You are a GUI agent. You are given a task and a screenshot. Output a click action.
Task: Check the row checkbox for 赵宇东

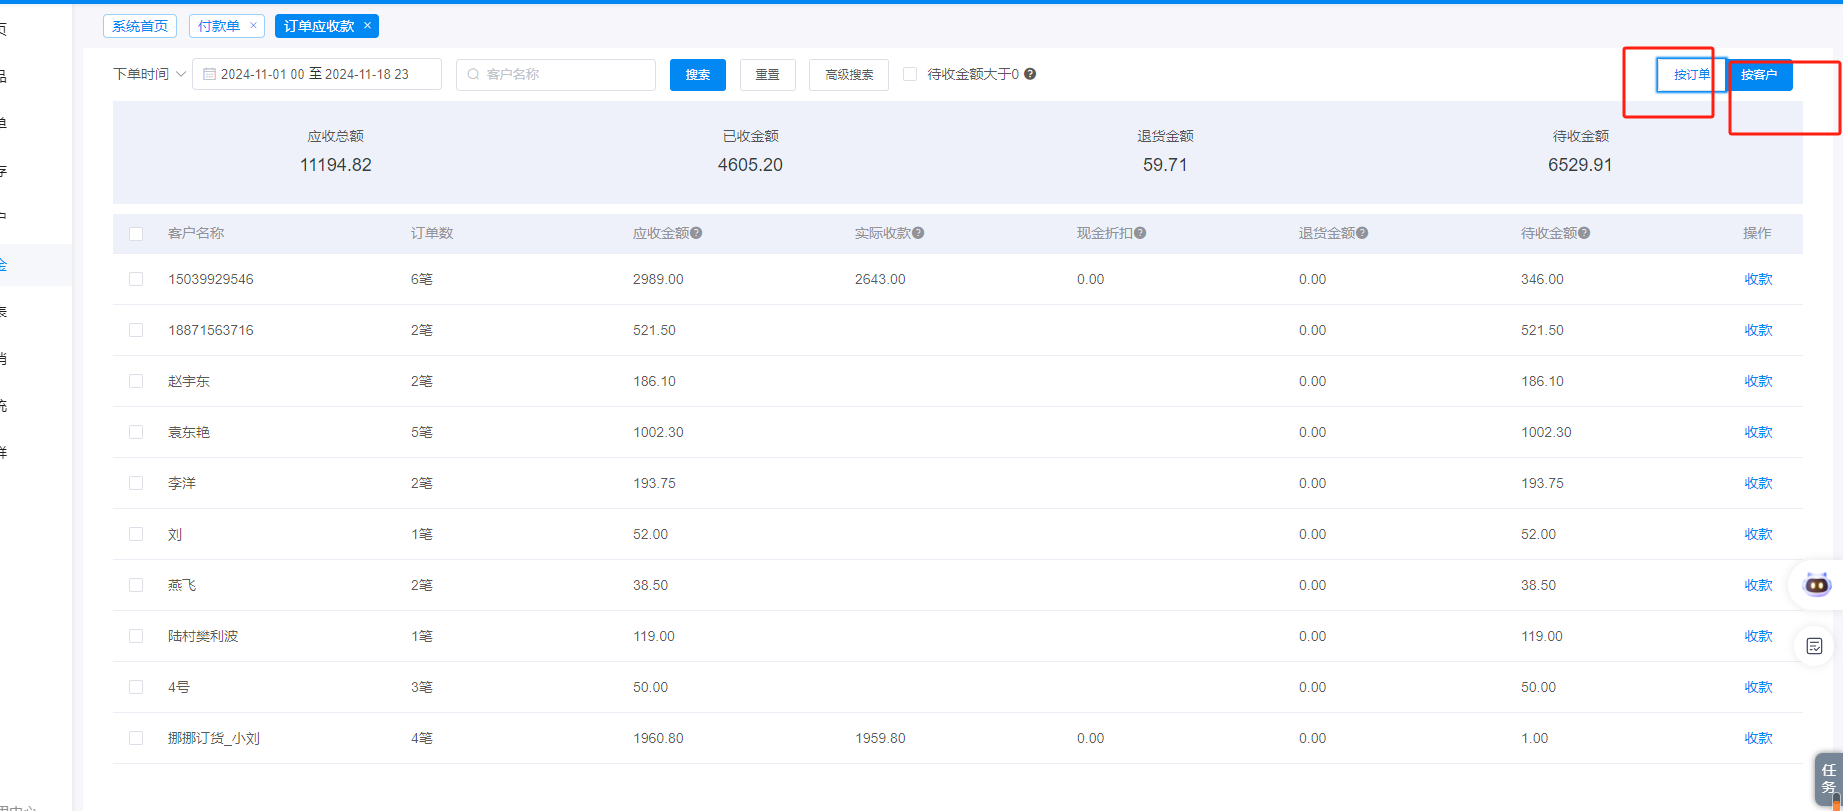coord(136,381)
